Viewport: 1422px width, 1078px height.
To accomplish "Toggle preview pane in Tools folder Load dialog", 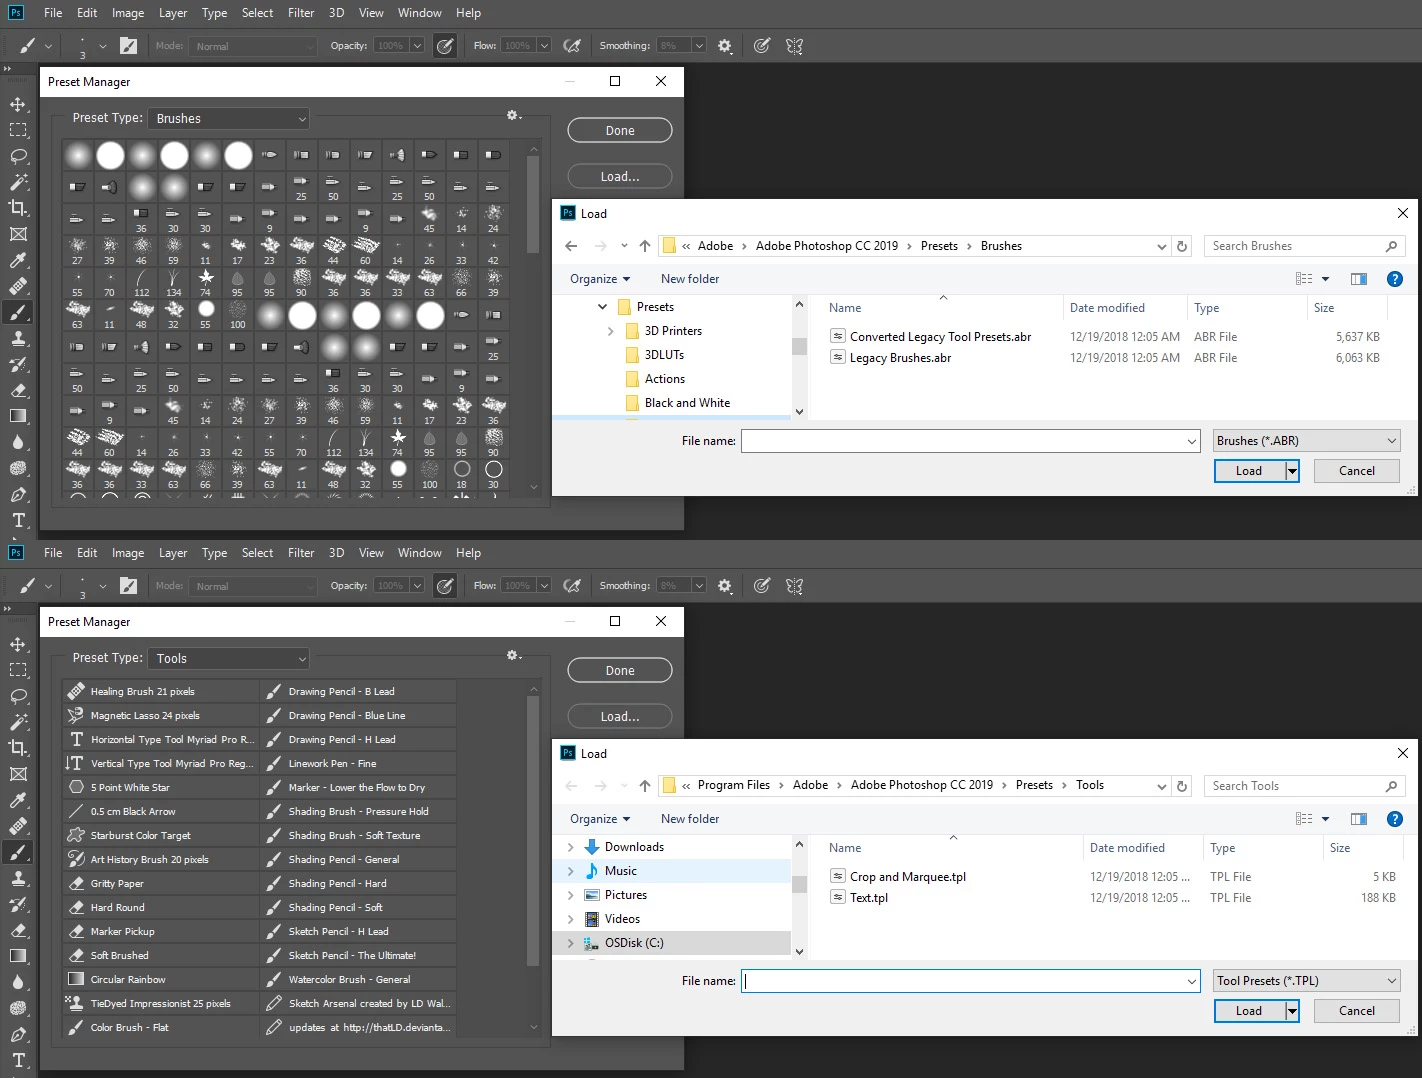I will (1358, 819).
